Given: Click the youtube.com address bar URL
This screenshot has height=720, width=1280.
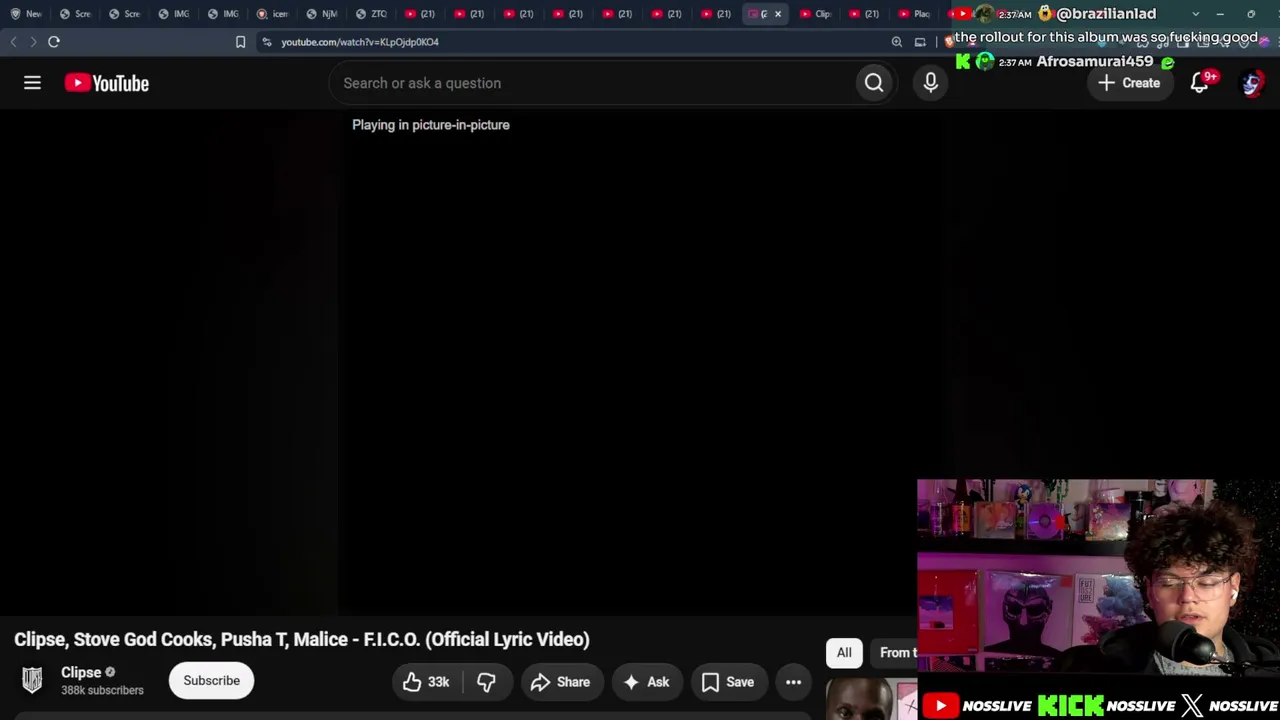Looking at the screenshot, I should point(360,42).
